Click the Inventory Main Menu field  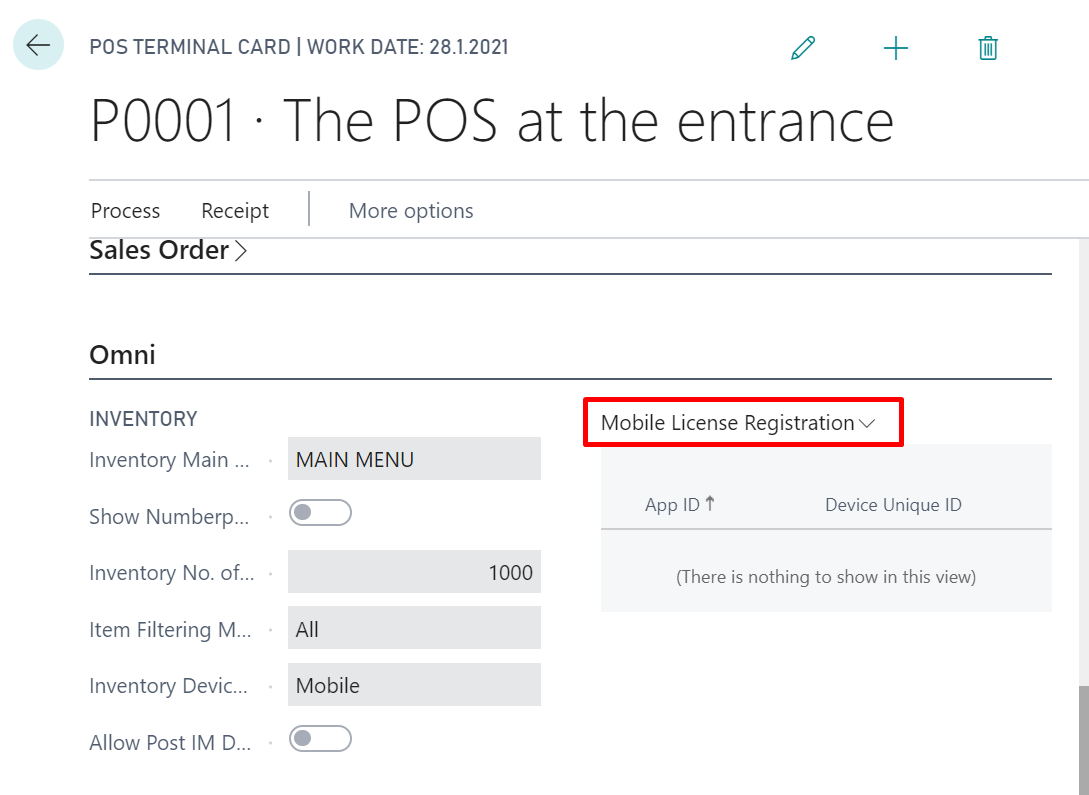[414, 459]
